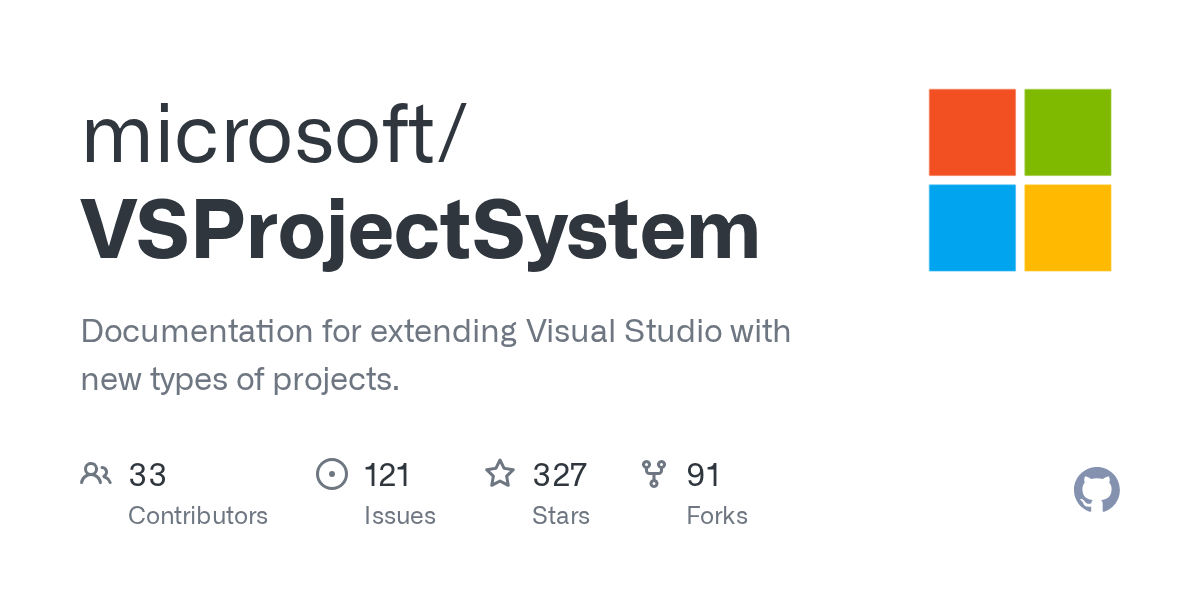Click the Contributors label
1200x600 pixels.
[x=198, y=516]
